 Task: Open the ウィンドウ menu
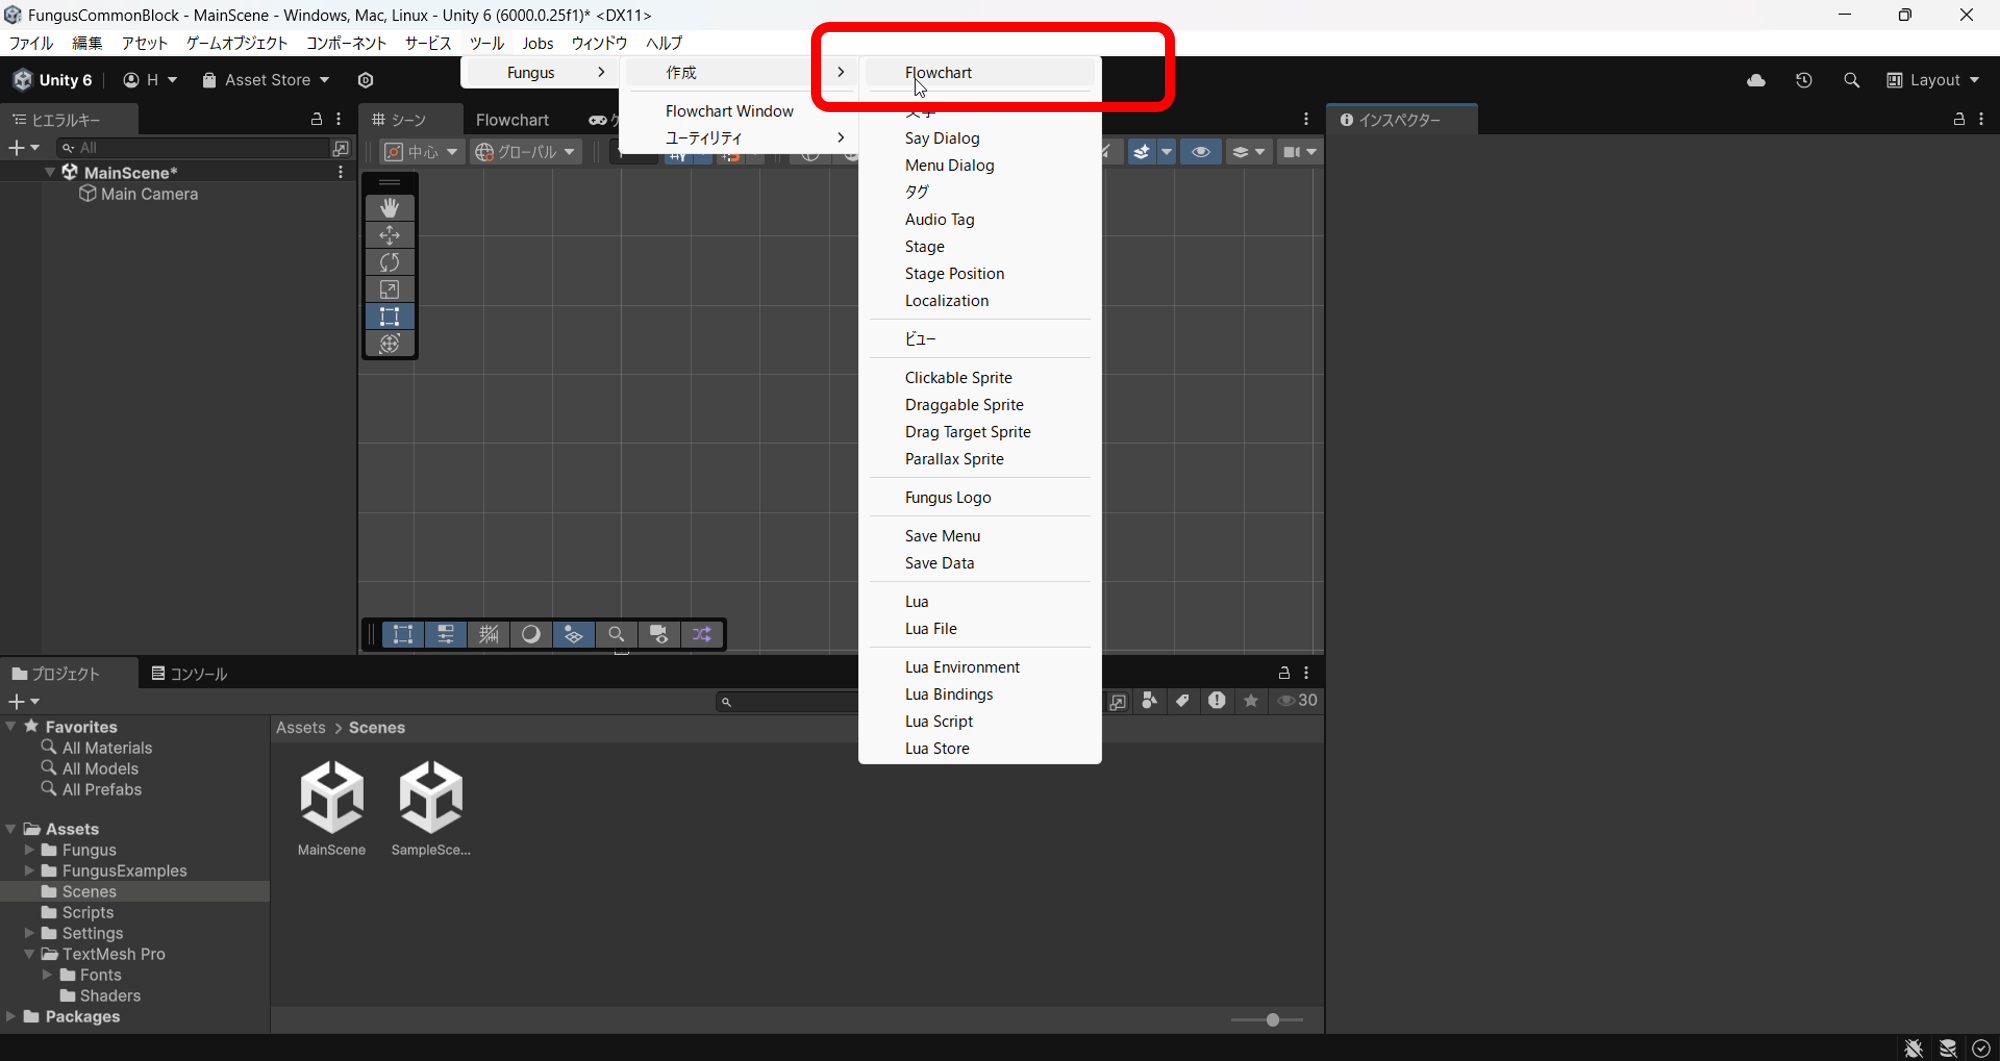point(598,43)
